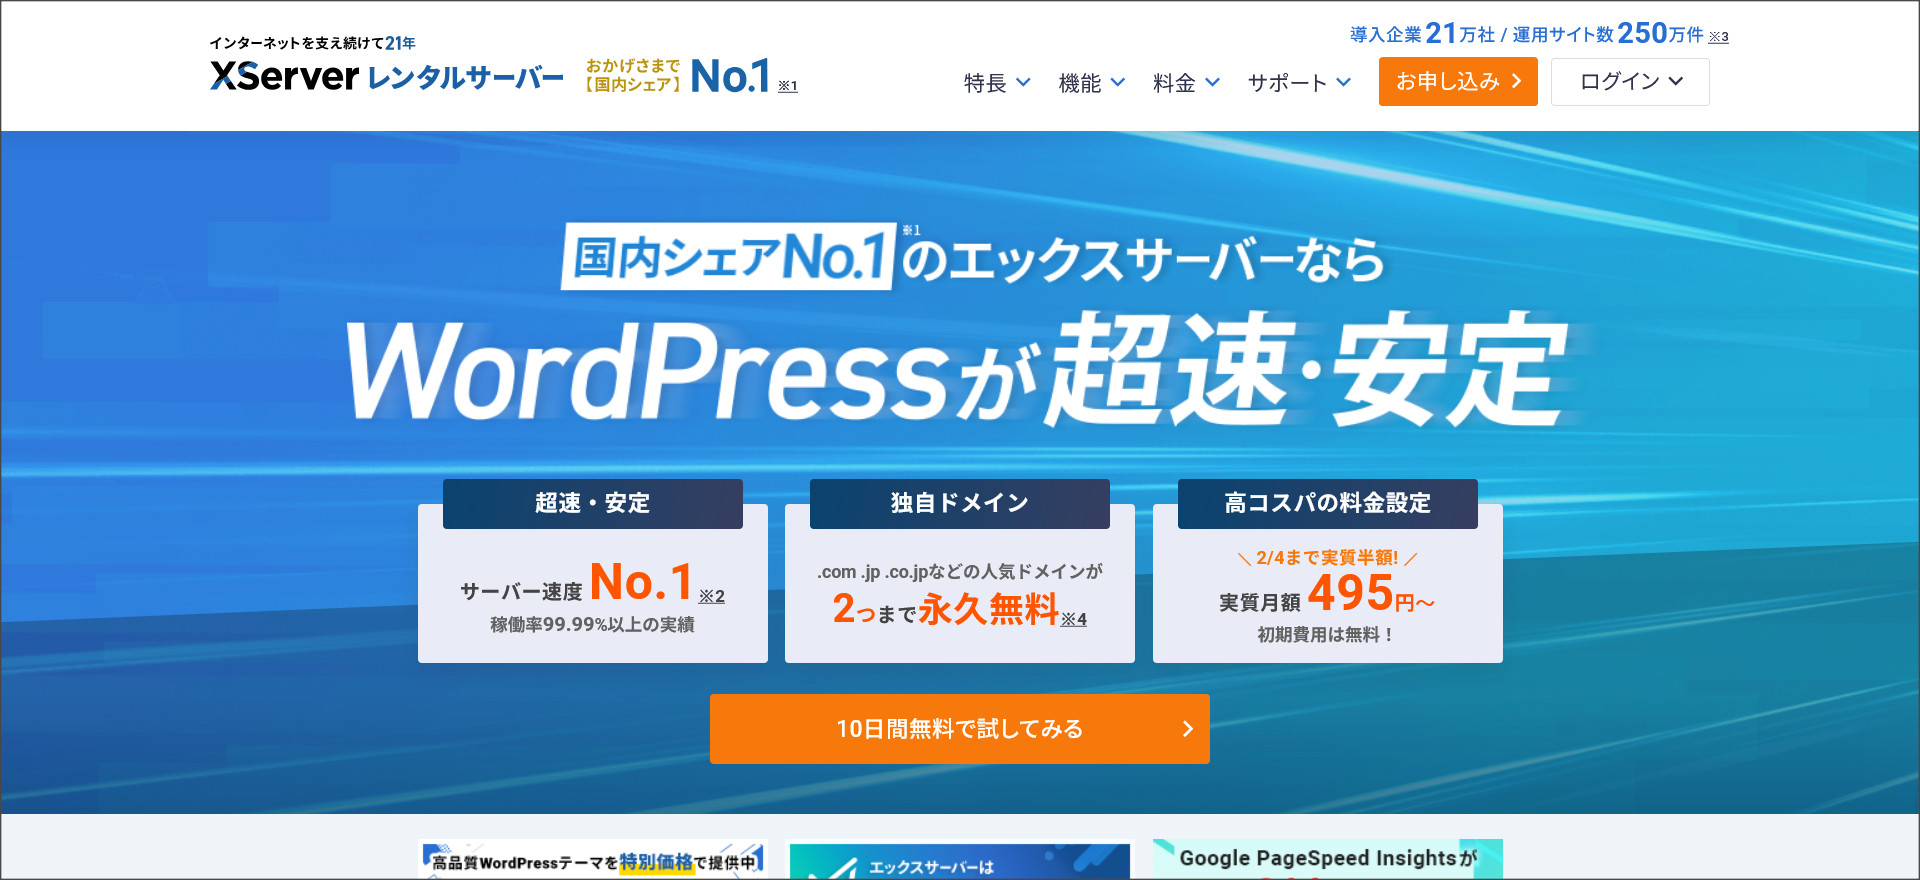Select the 高コスパの料金設定 card header
Viewport: 1920px width, 880px height.
click(x=1327, y=503)
